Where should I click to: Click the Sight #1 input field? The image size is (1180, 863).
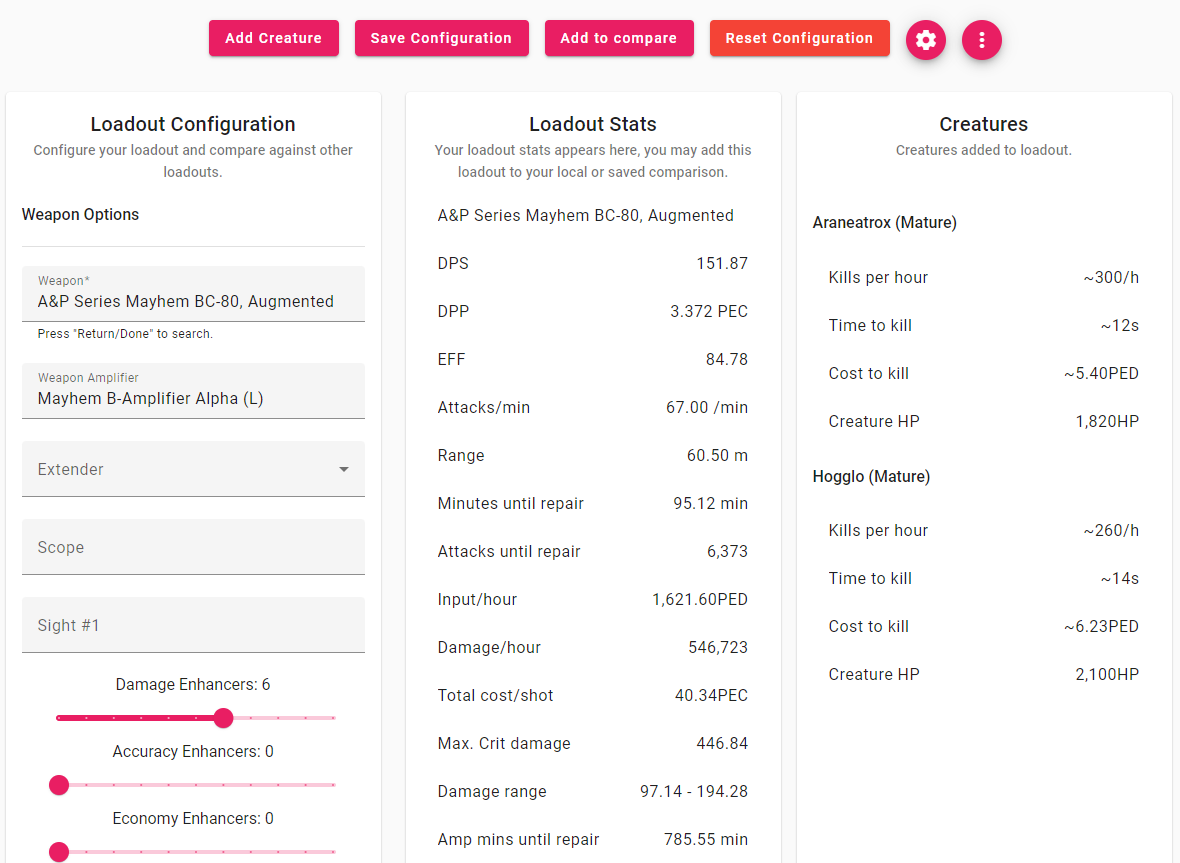pos(193,625)
